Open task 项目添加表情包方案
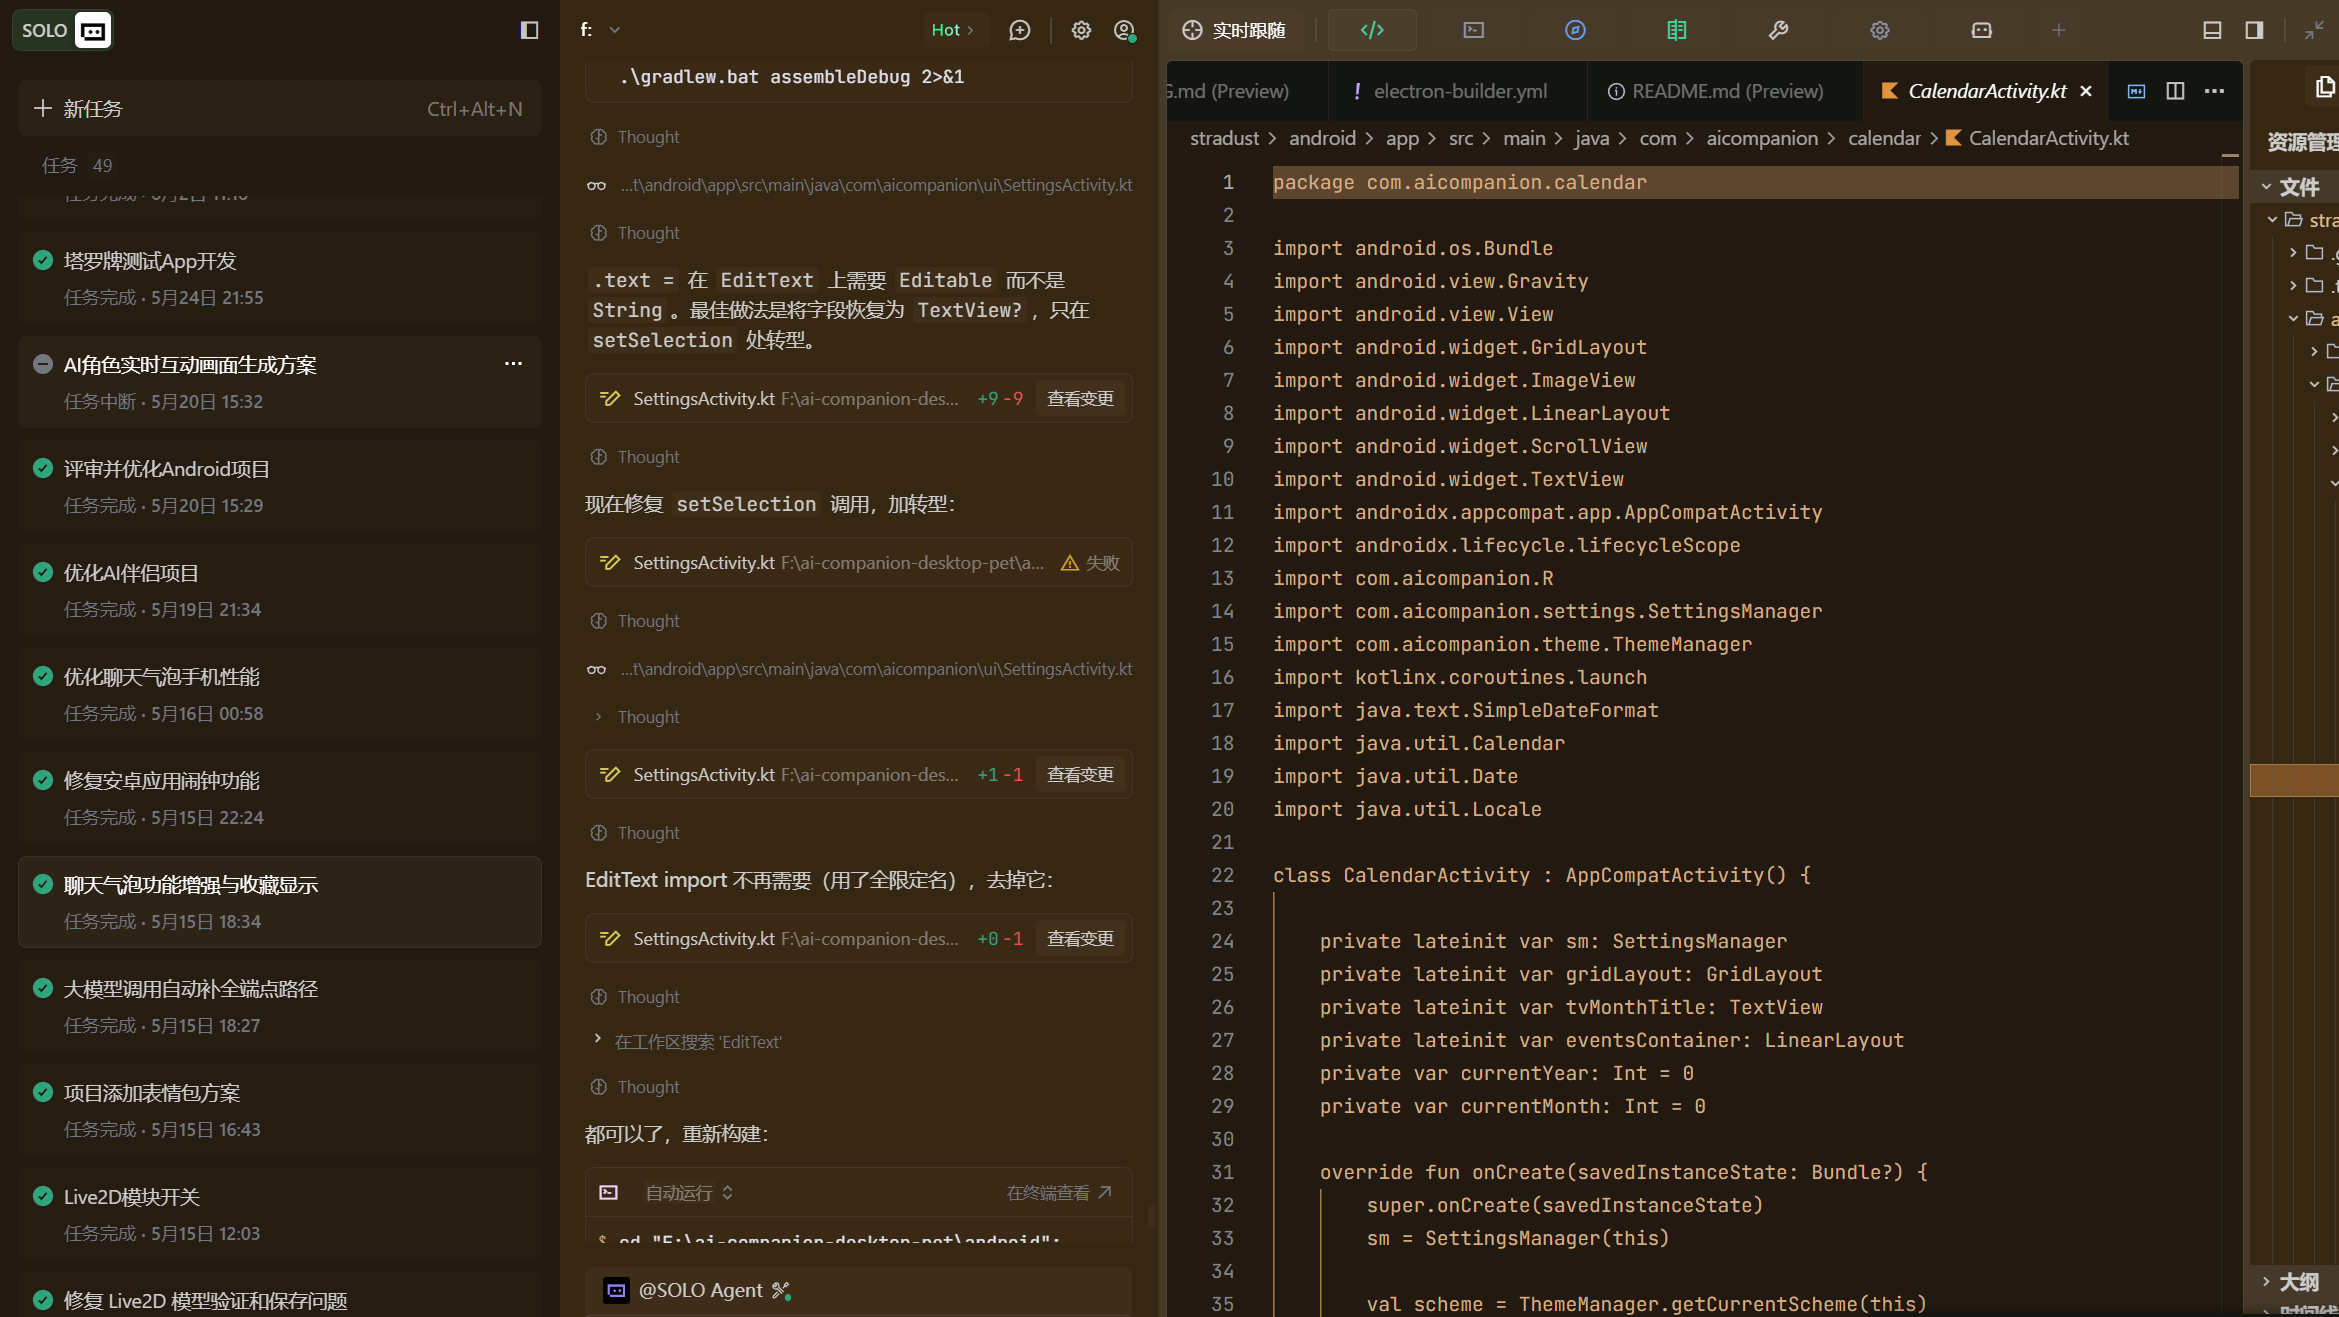The height and width of the screenshot is (1317, 2339). pos(279,1110)
